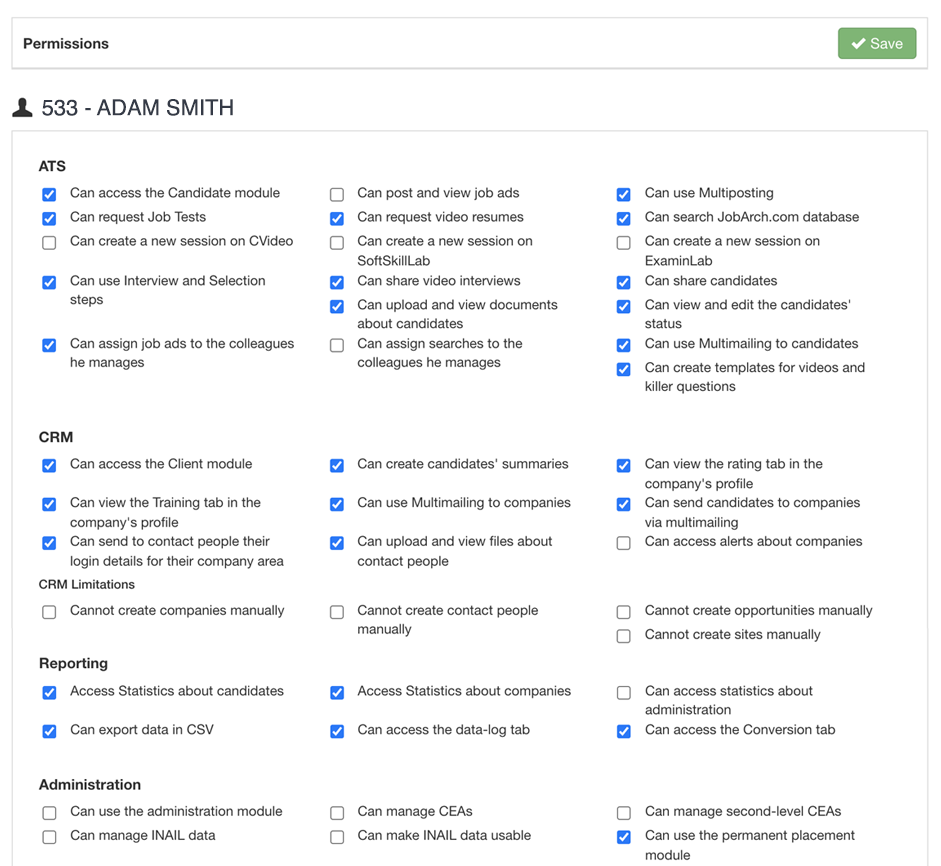This screenshot has width=941, height=866.
Task: Click the Permissions panel title
Action: (66, 44)
